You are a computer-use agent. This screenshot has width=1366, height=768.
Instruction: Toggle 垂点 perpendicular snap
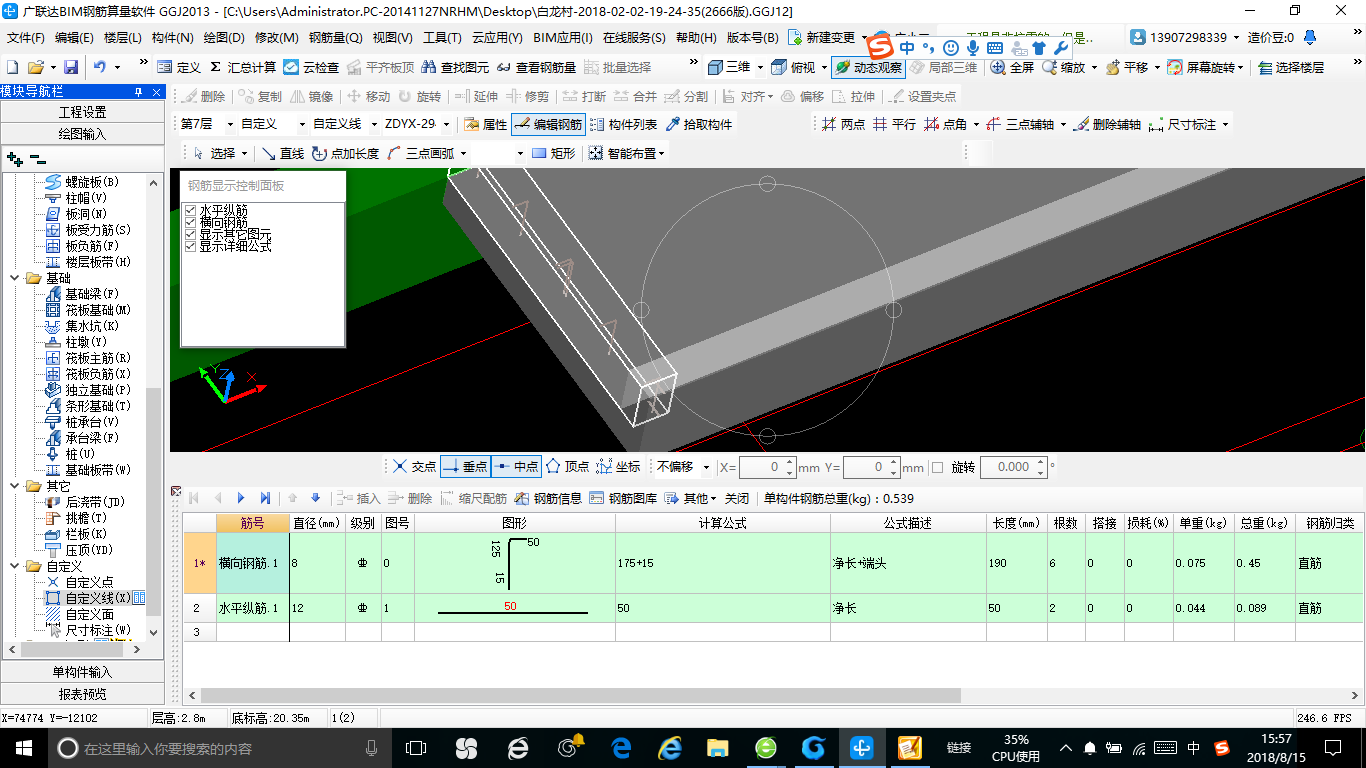465,466
